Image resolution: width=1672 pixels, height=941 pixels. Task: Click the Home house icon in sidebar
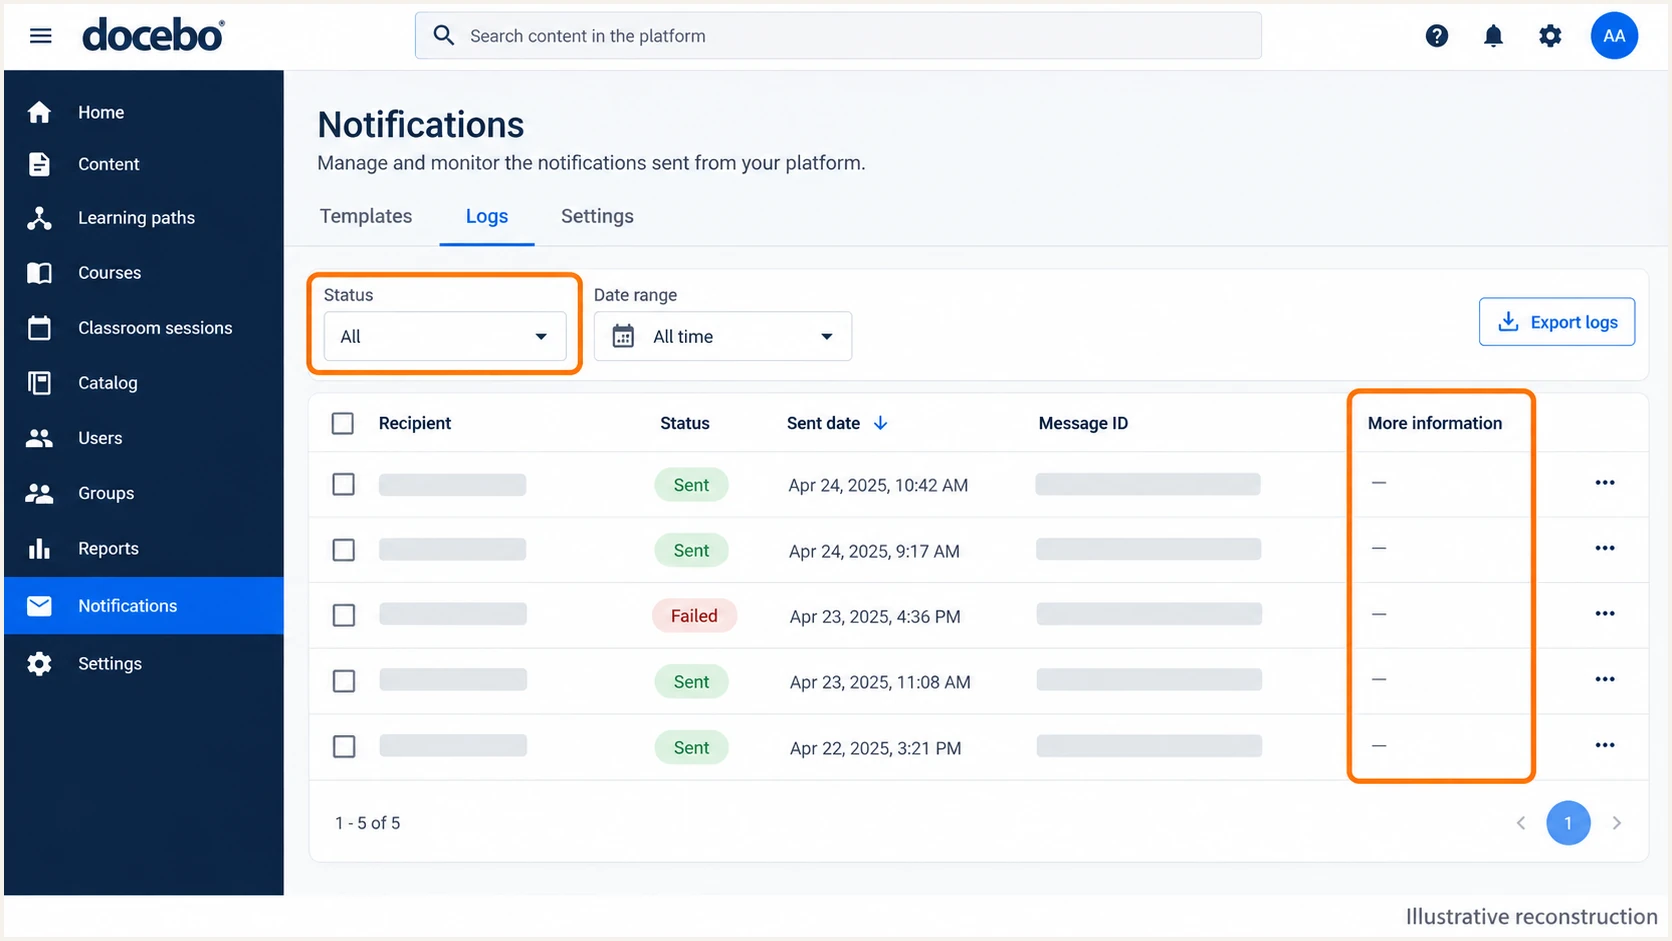[39, 112]
